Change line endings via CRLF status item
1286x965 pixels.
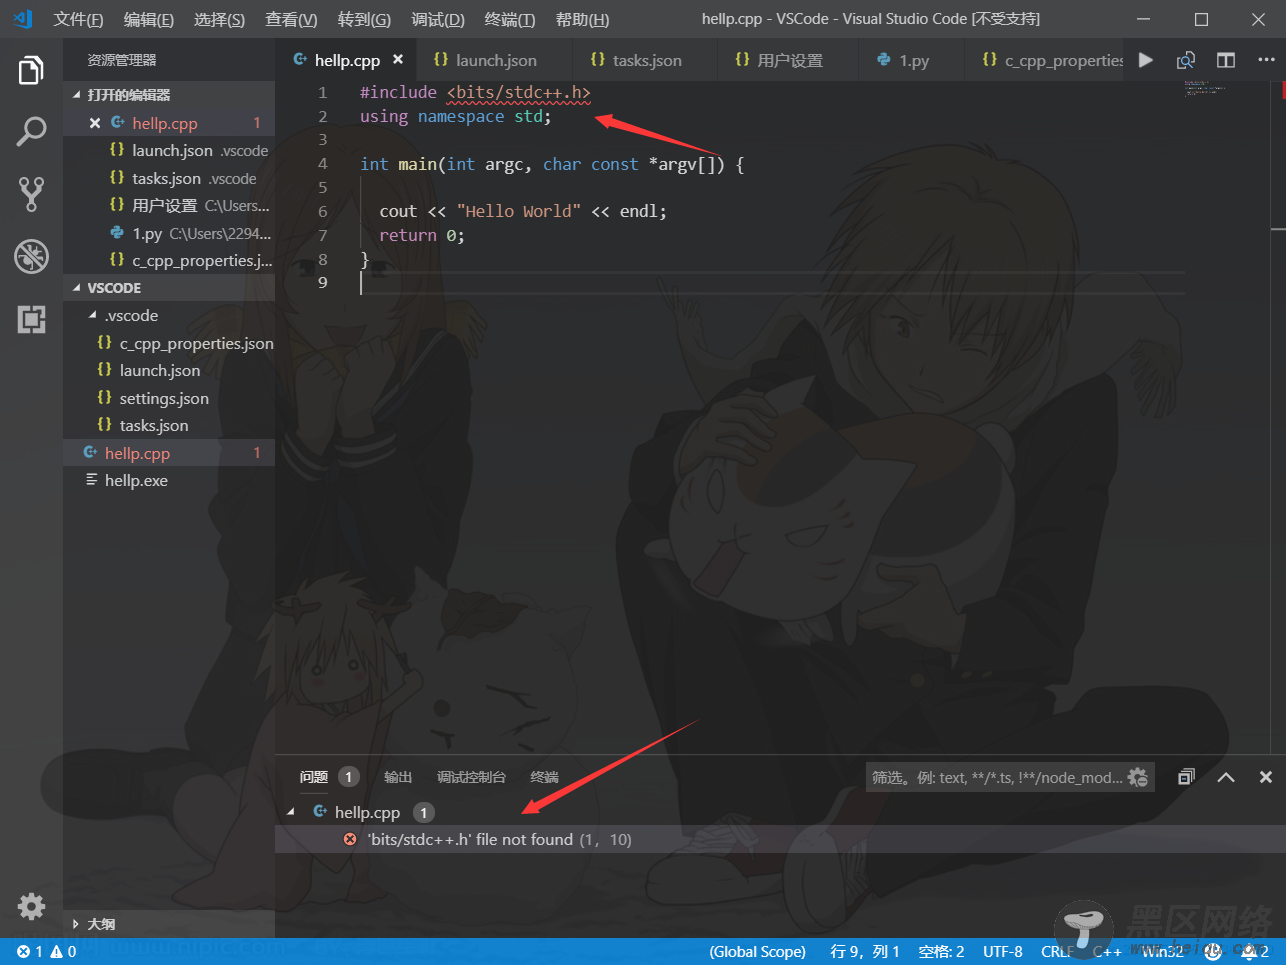(1057, 952)
